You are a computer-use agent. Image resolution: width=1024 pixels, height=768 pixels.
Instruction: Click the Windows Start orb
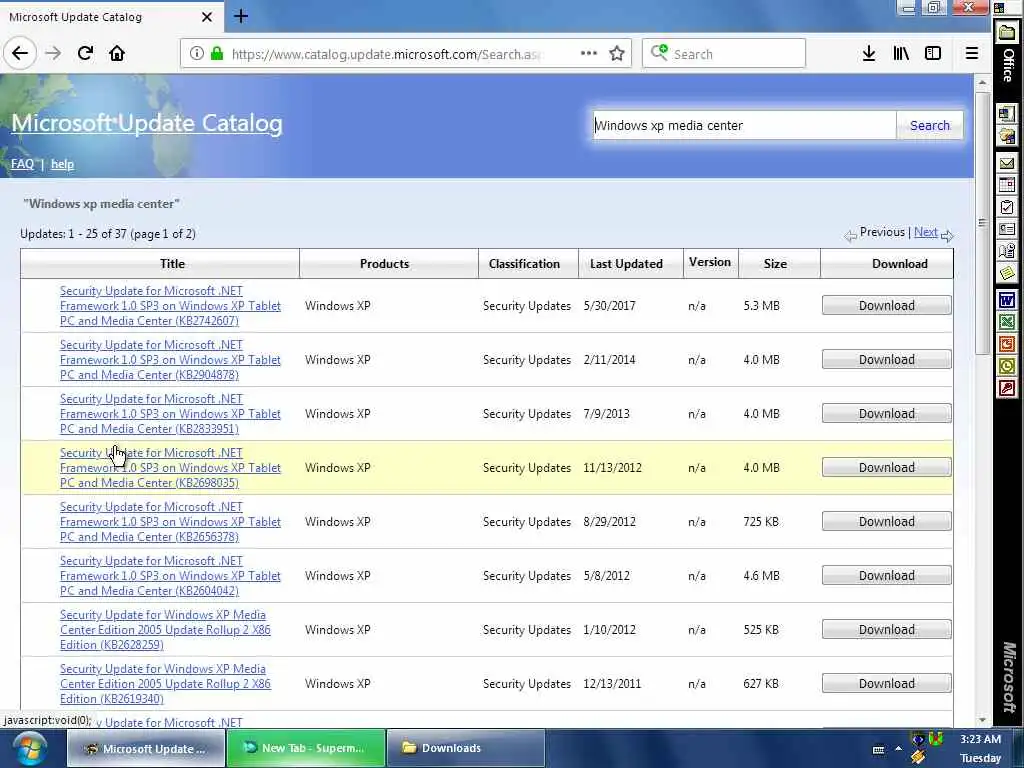click(29, 749)
